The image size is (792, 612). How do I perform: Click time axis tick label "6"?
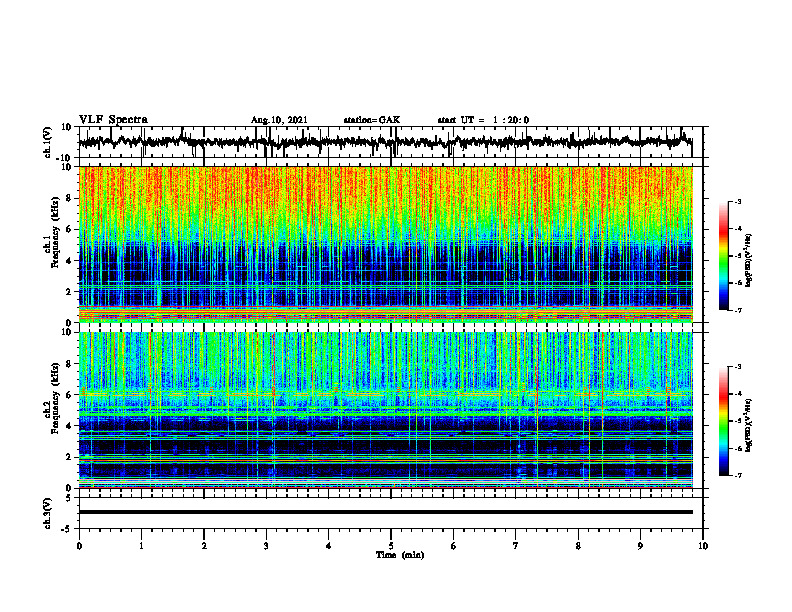[454, 546]
